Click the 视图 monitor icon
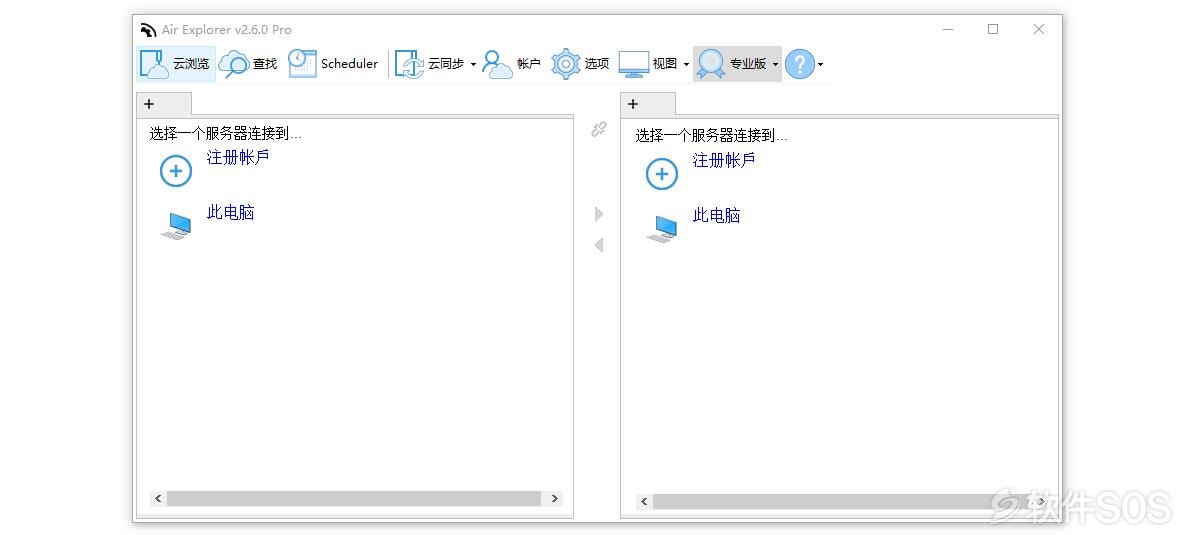1188x535 pixels. (633, 64)
